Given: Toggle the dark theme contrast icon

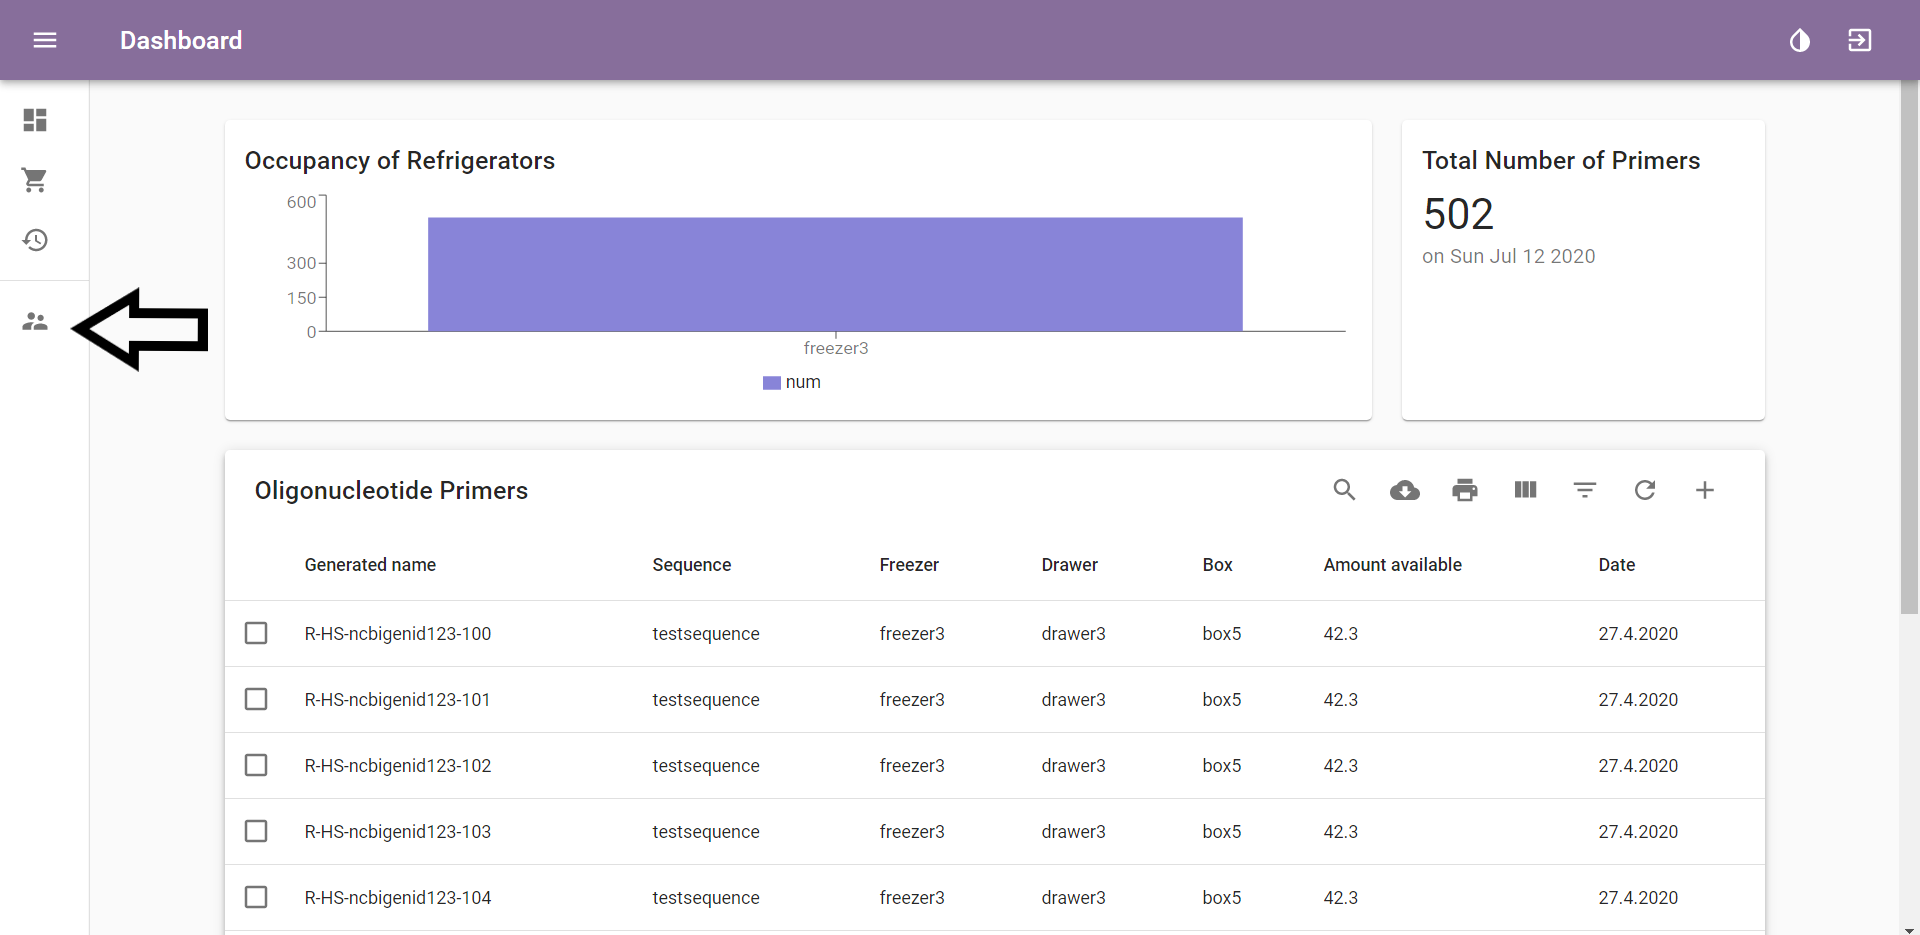Looking at the screenshot, I should click(x=1800, y=40).
